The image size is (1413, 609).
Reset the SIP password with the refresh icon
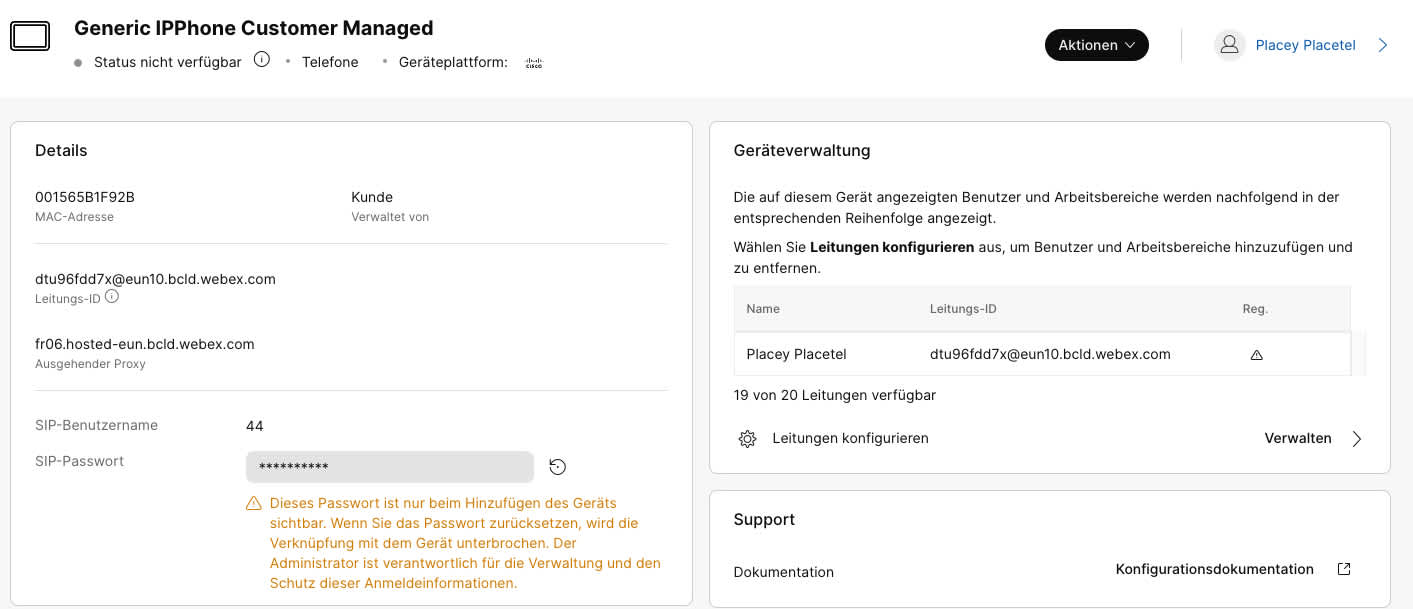(558, 467)
